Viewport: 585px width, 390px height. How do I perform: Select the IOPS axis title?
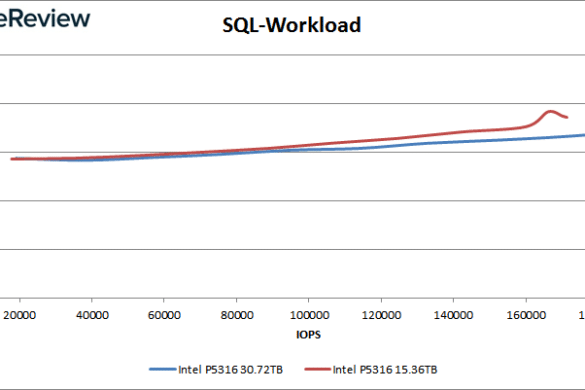[308, 334]
